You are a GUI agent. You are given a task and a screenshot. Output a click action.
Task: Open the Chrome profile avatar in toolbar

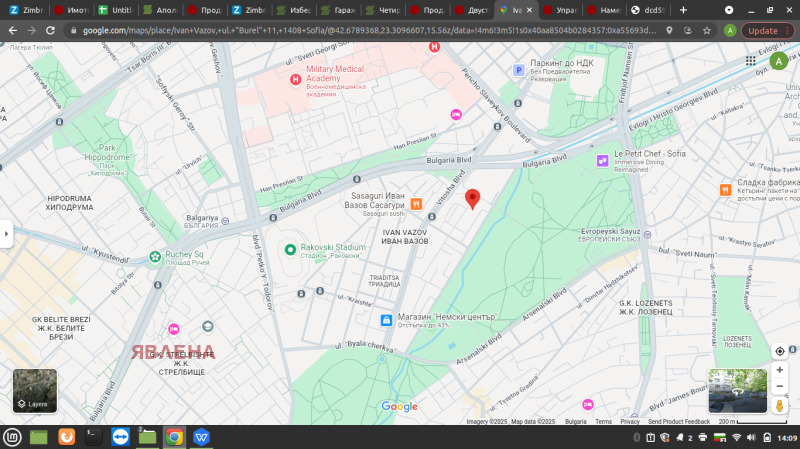click(730, 31)
